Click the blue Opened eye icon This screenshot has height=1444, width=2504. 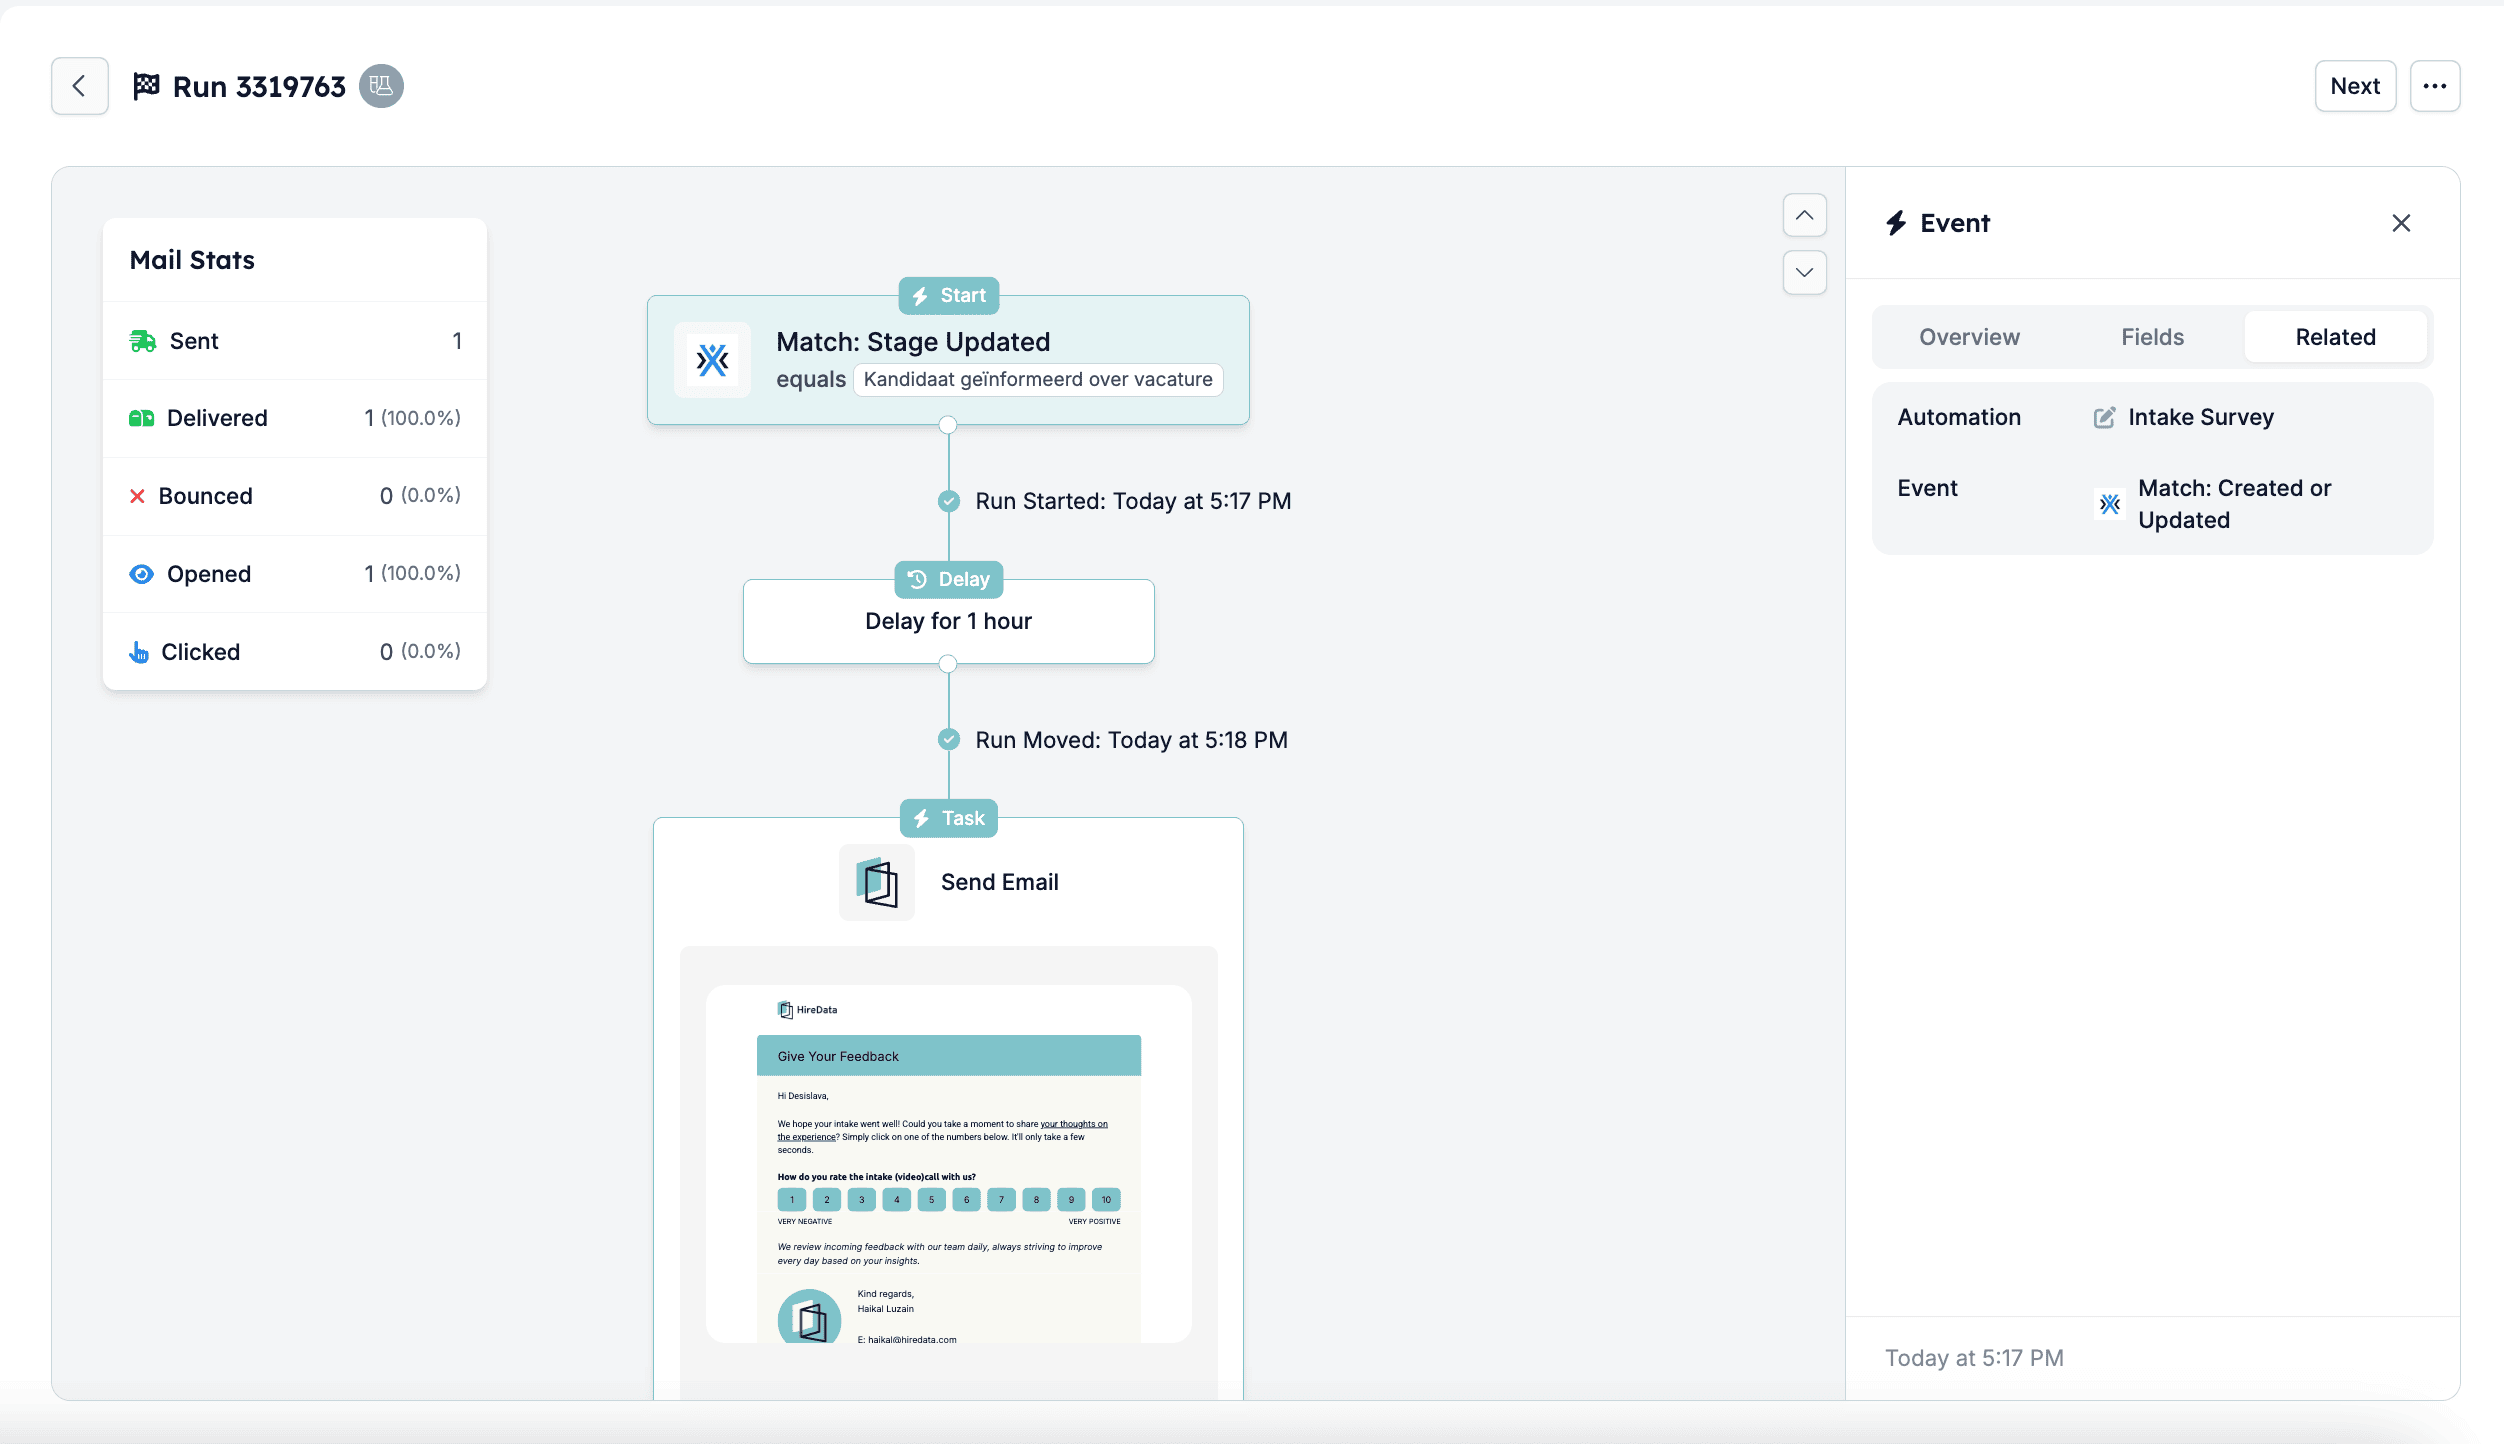[x=142, y=574]
